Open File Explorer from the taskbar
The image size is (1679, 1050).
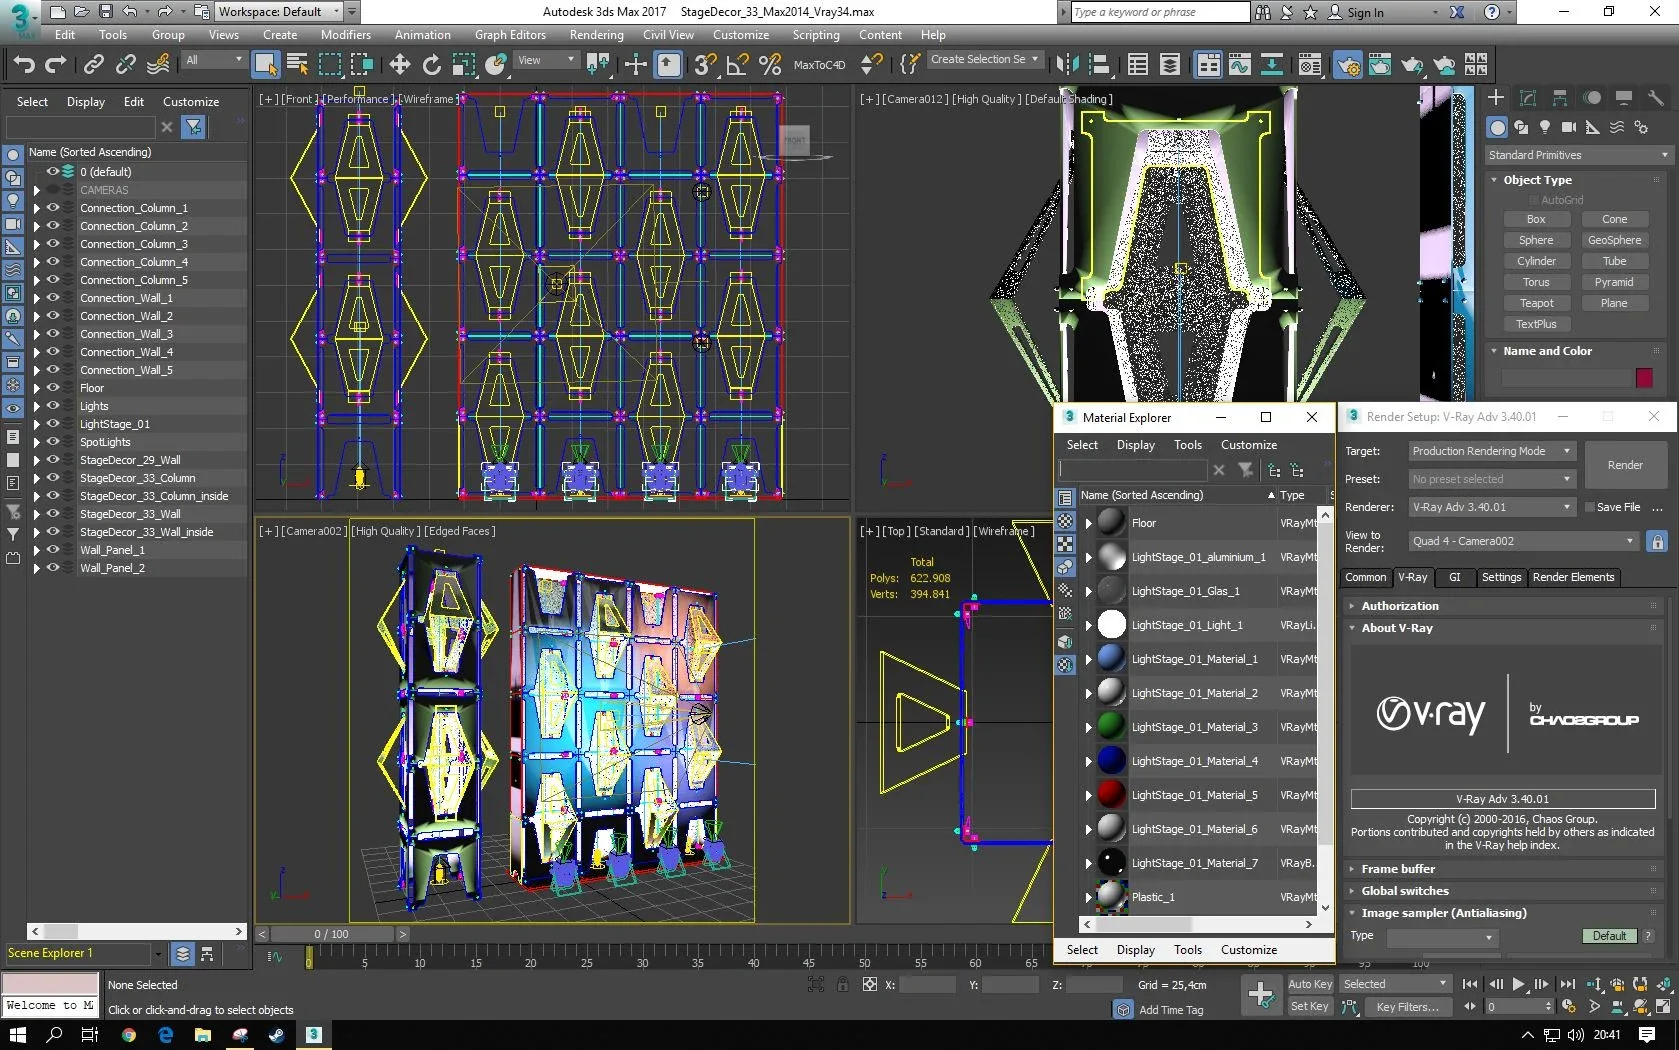point(202,1035)
